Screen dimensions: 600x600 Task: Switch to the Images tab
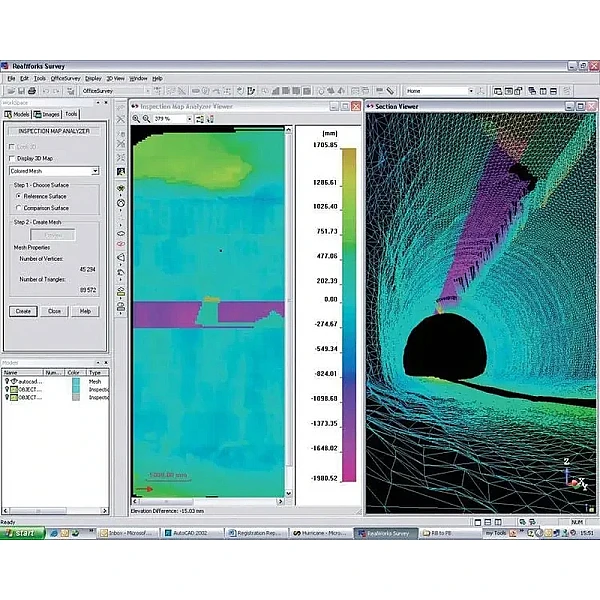(x=44, y=114)
